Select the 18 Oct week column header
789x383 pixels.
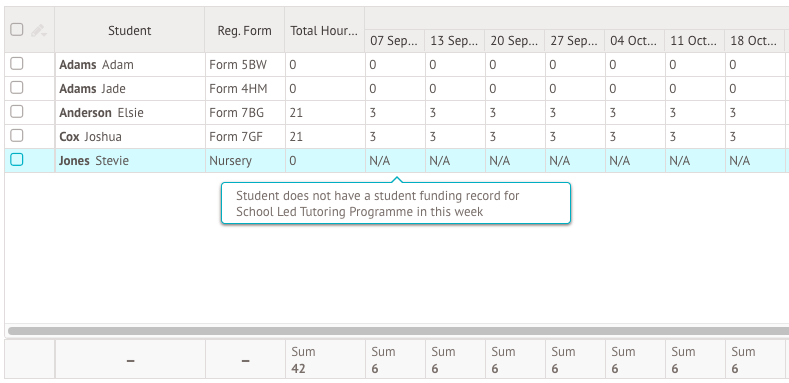[754, 41]
